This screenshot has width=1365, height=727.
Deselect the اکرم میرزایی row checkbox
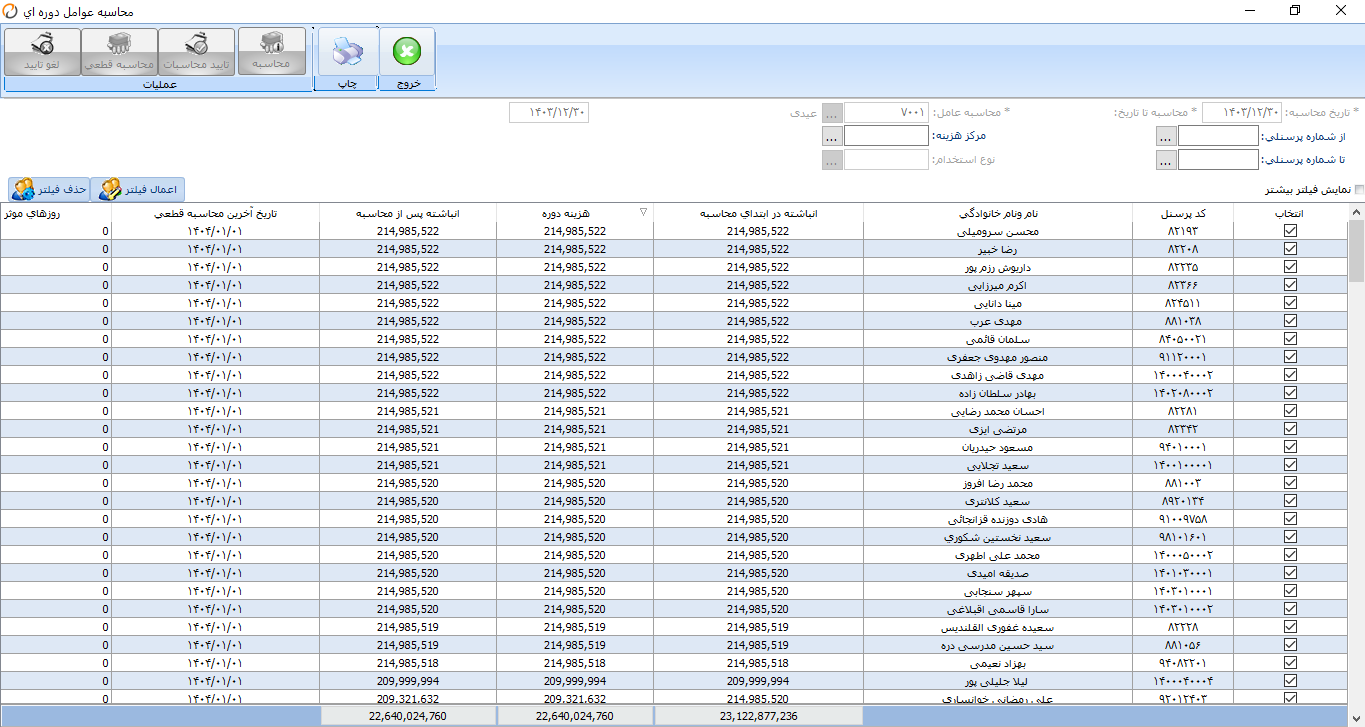point(1290,285)
